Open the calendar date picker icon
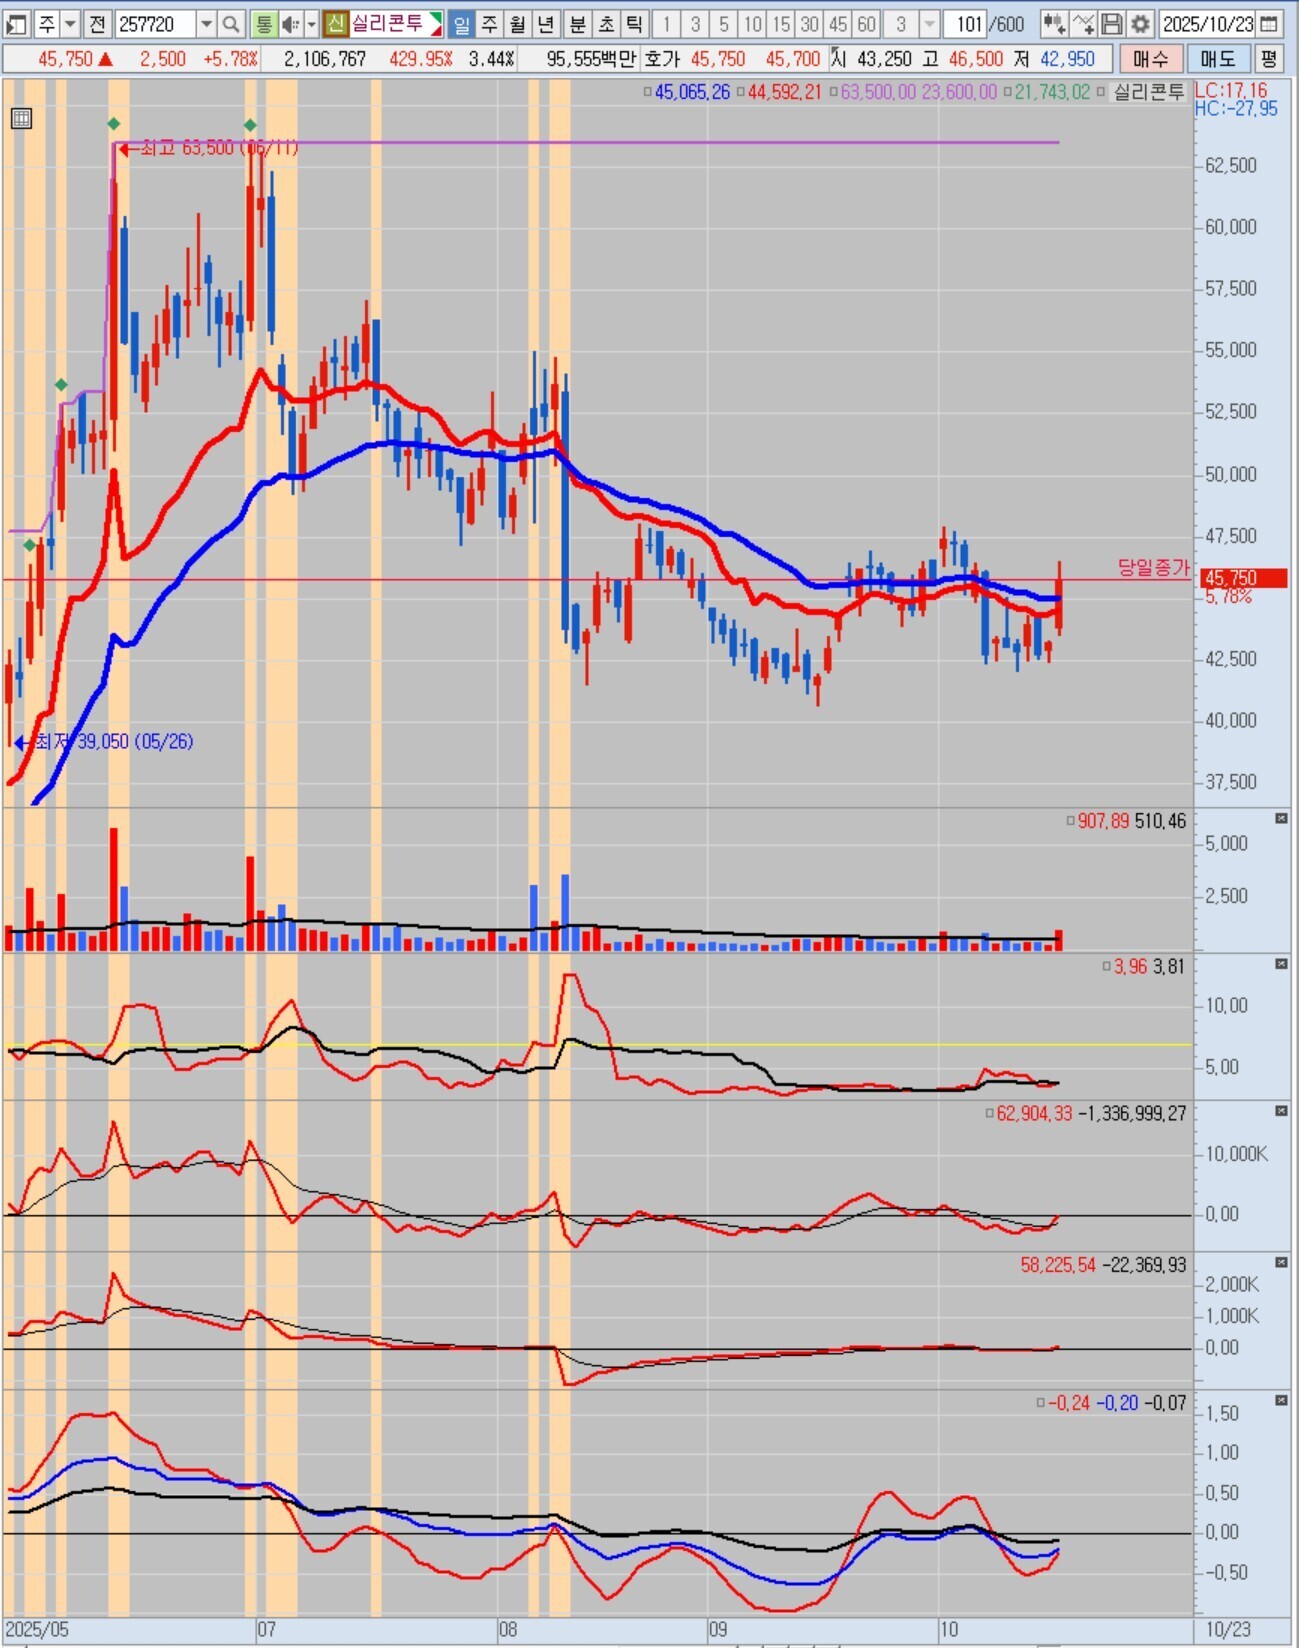The width and height of the screenshot is (1299, 1648). [1269, 23]
